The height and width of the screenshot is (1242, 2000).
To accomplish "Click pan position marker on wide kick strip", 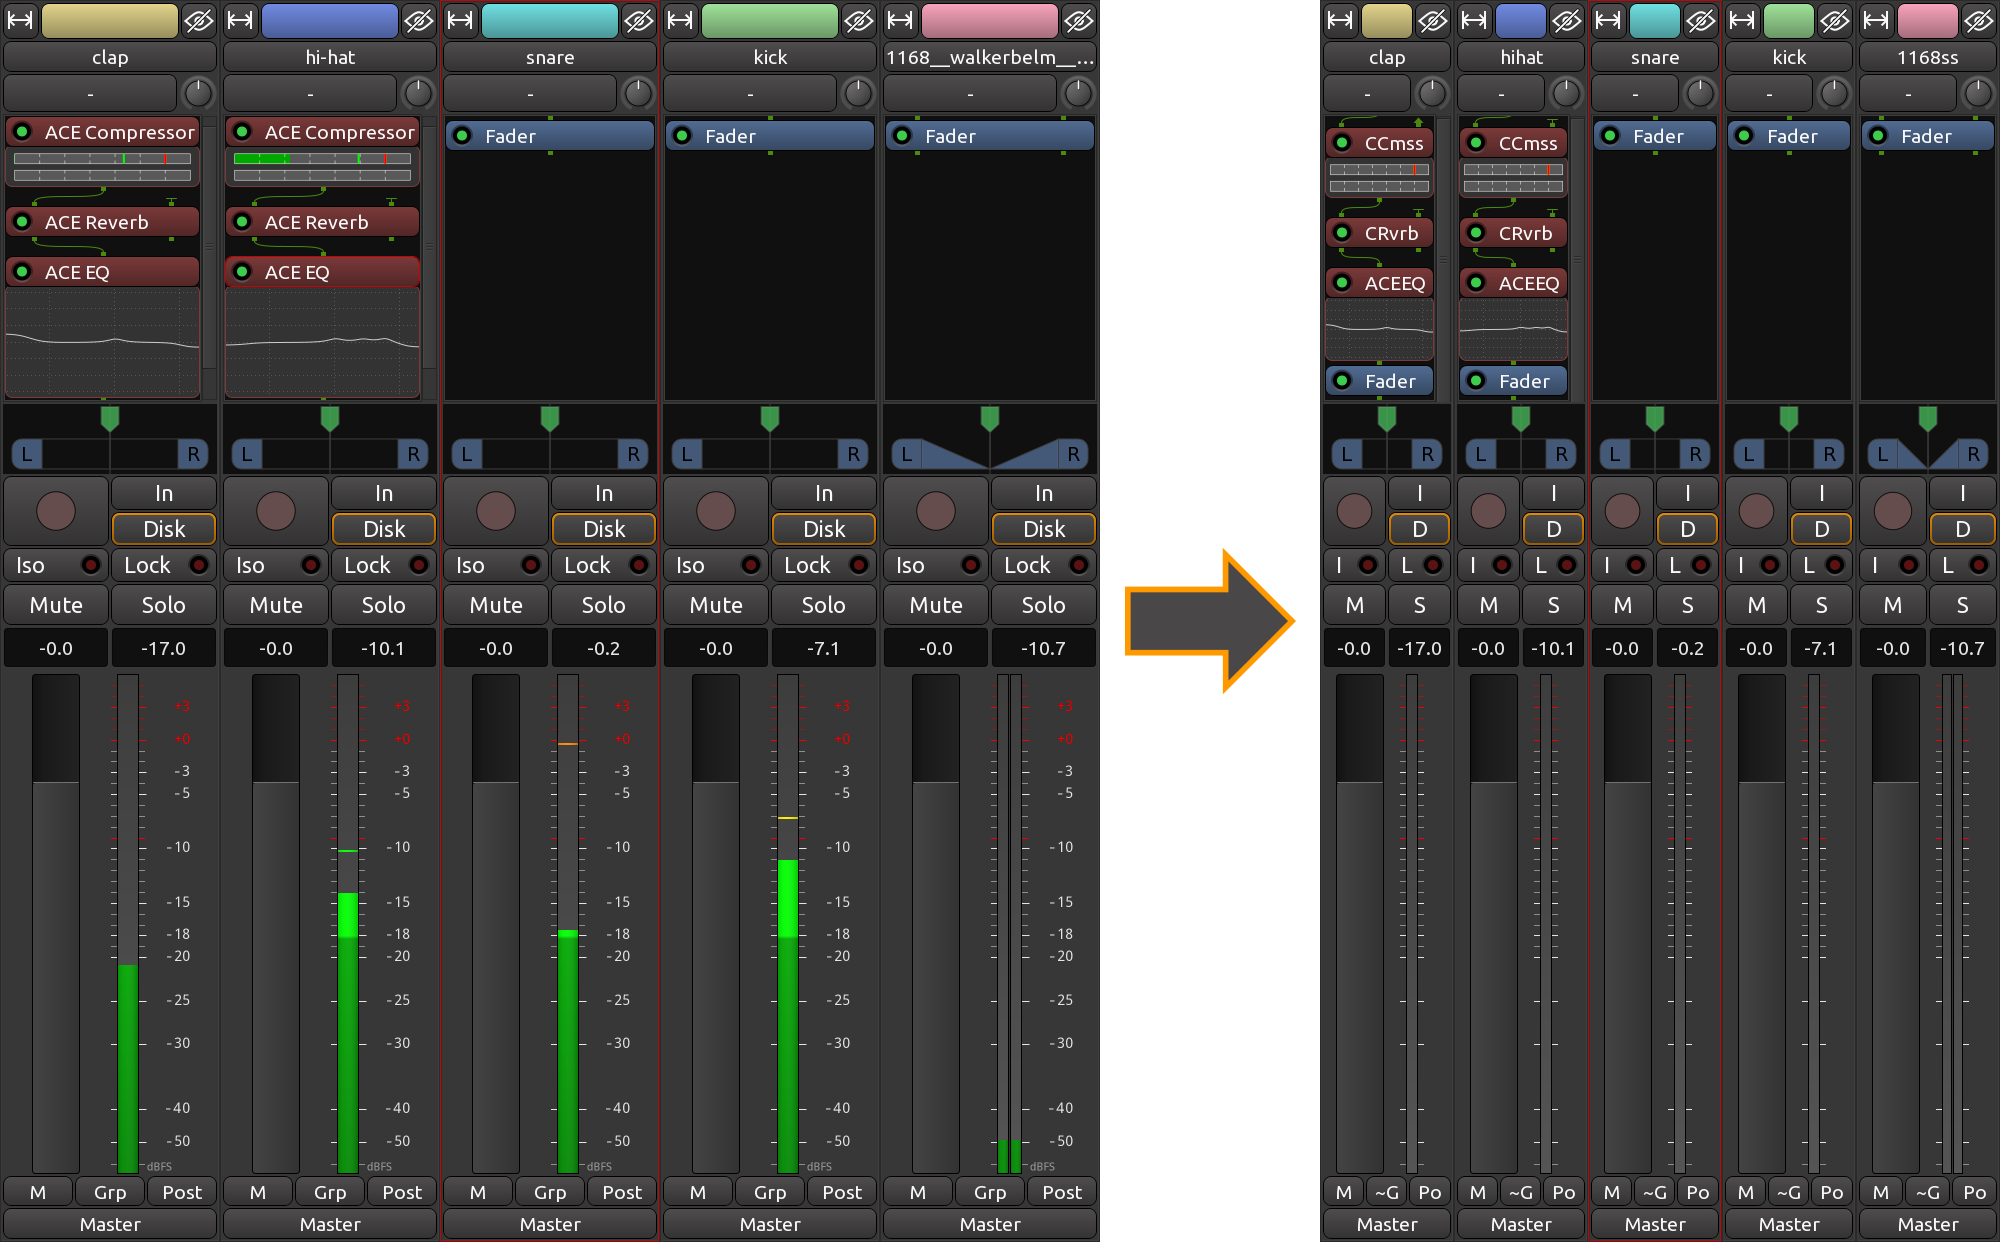I will coord(769,418).
